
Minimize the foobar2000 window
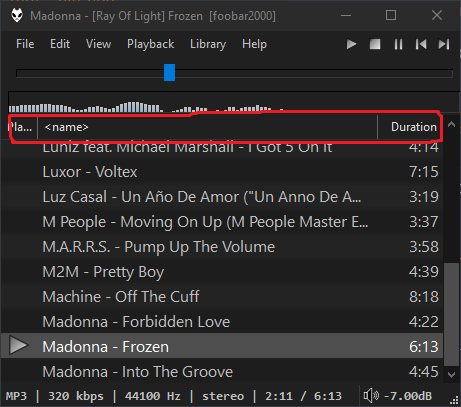click(x=346, y=15)
